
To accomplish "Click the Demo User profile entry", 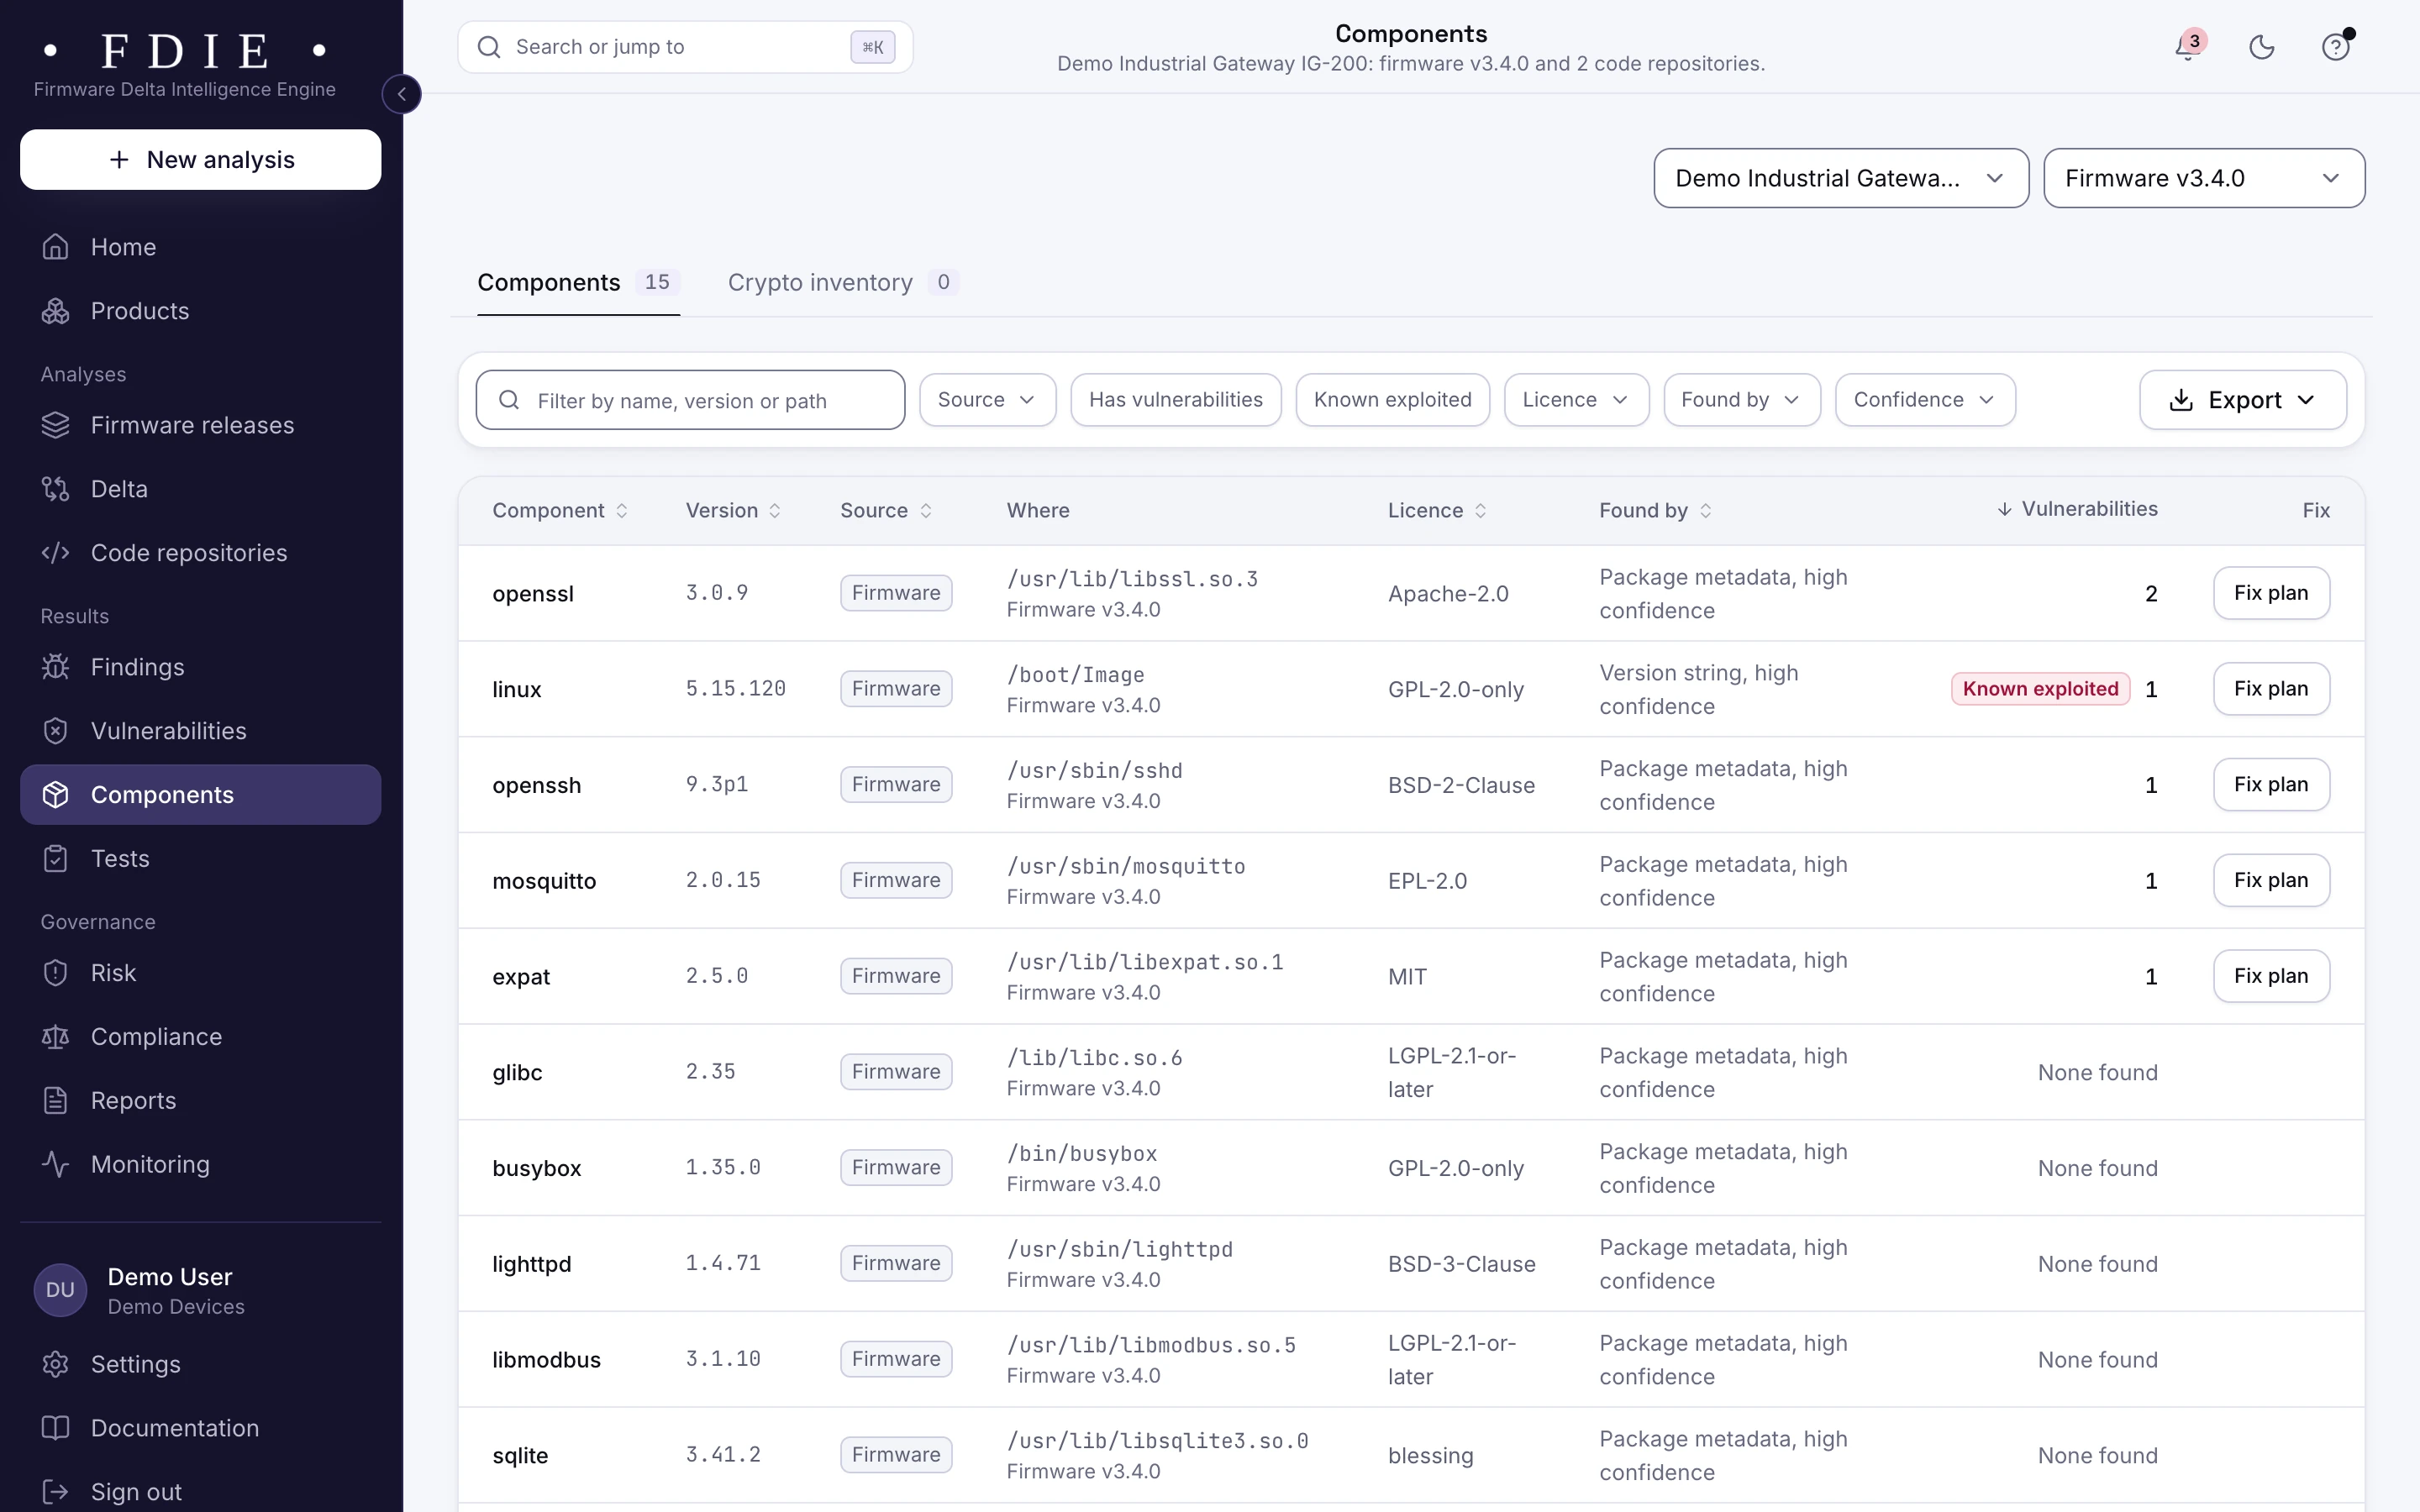I will point(200,1290).
